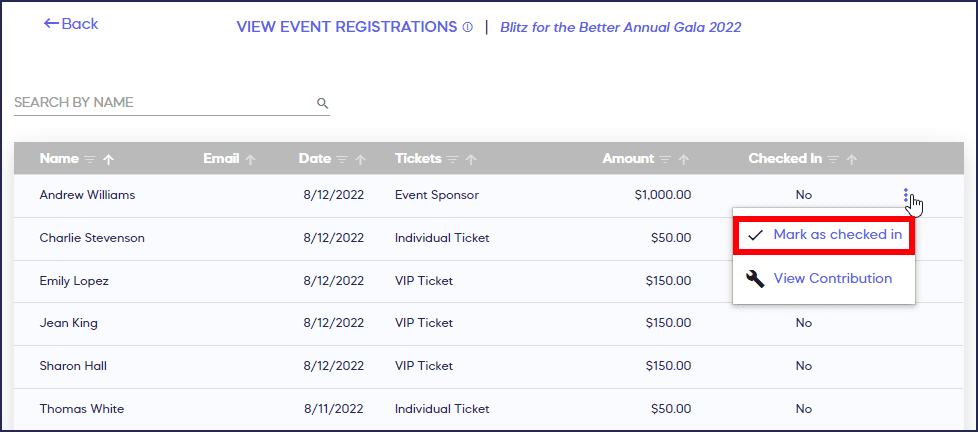This screenshot has width=978, height=432.
Task: Select the Thomas White registration row
Action: pos(400,409)
